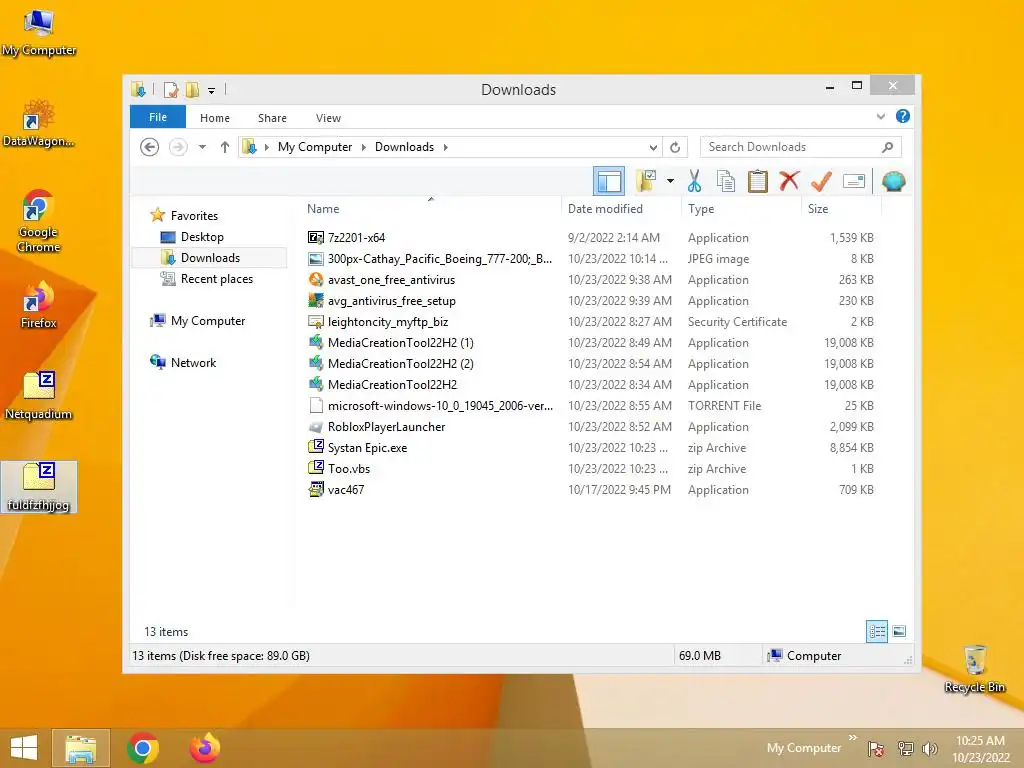Switch to the Share ribbon tab
This screenshot has width=1024, height=768.
click(x=272, y=118)
